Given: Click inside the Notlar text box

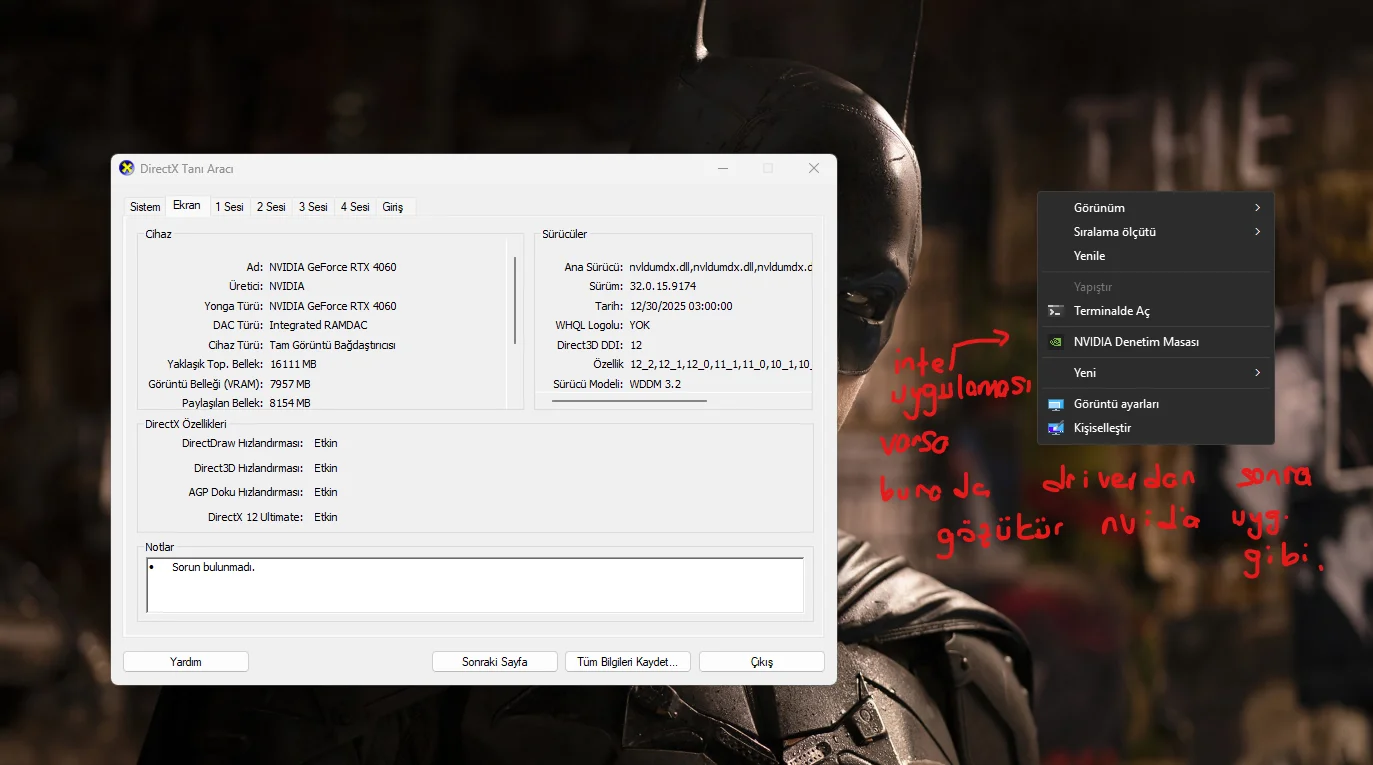Looking at the screenshot, I should click(x=475, y=584).
